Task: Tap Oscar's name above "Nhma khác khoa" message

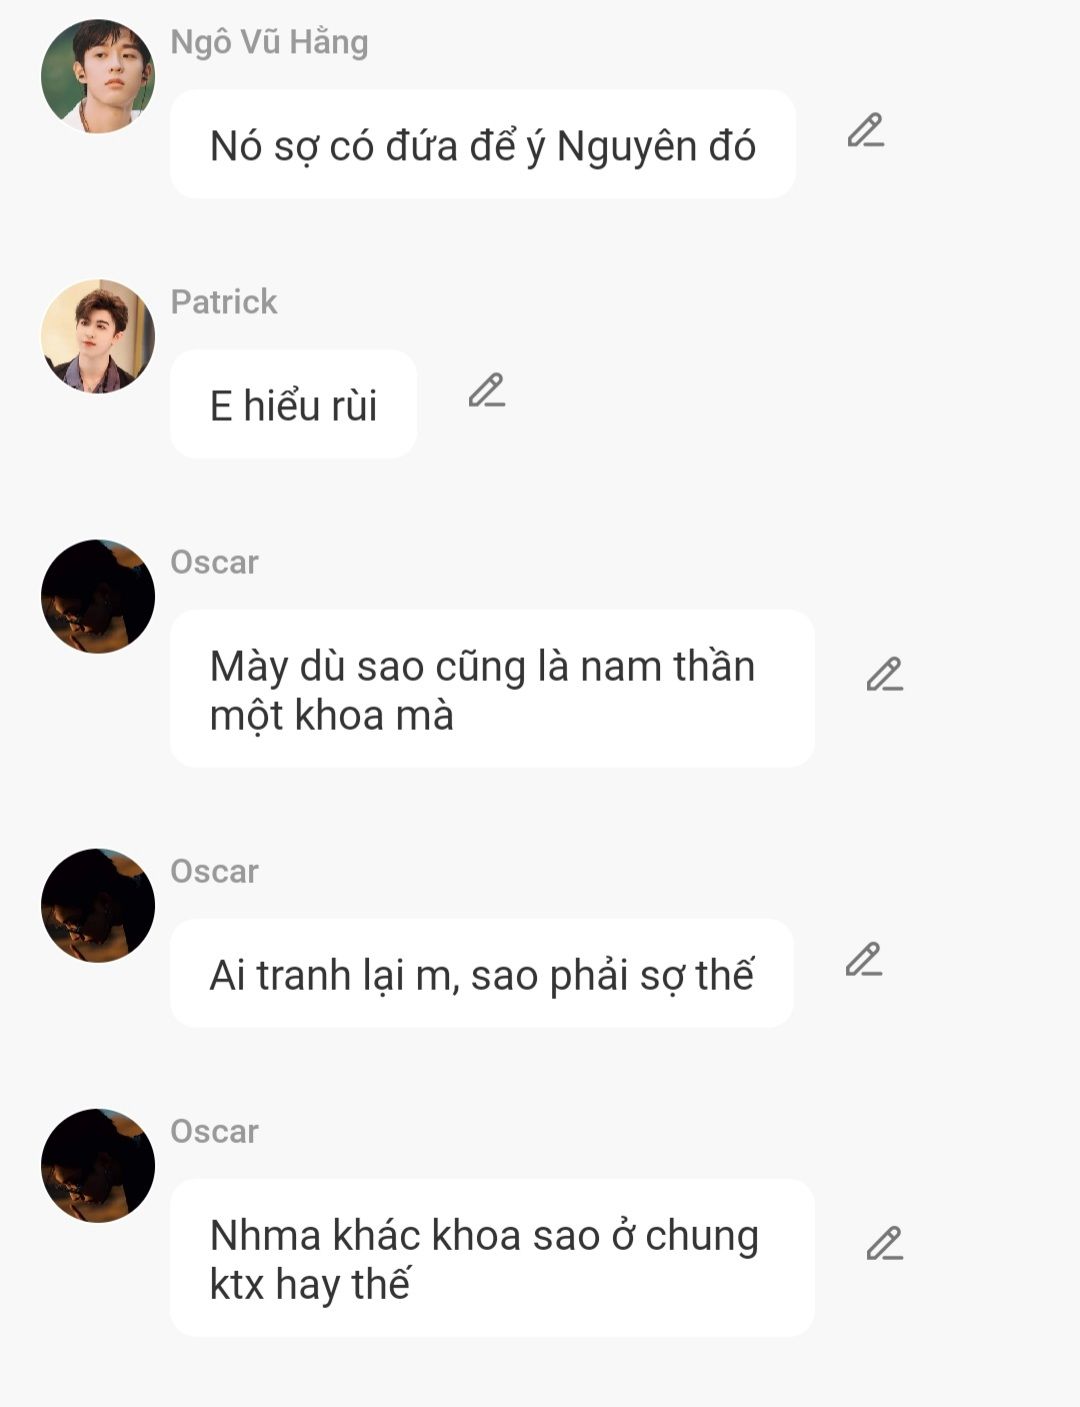Action: (214, 1131)
